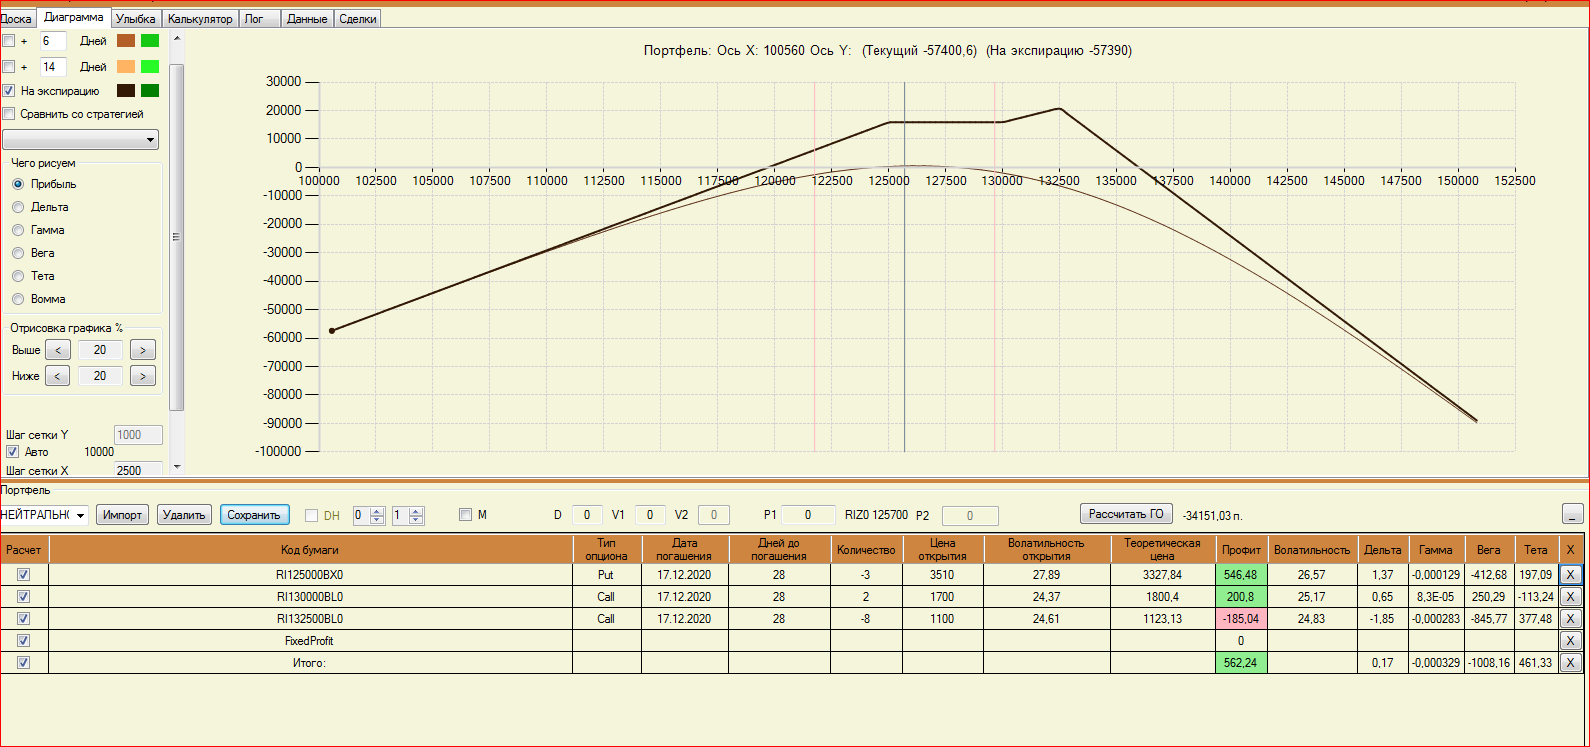The image size is (1590, 747).
Task: Switch to the Доска tab
Action: pos(16,19)
